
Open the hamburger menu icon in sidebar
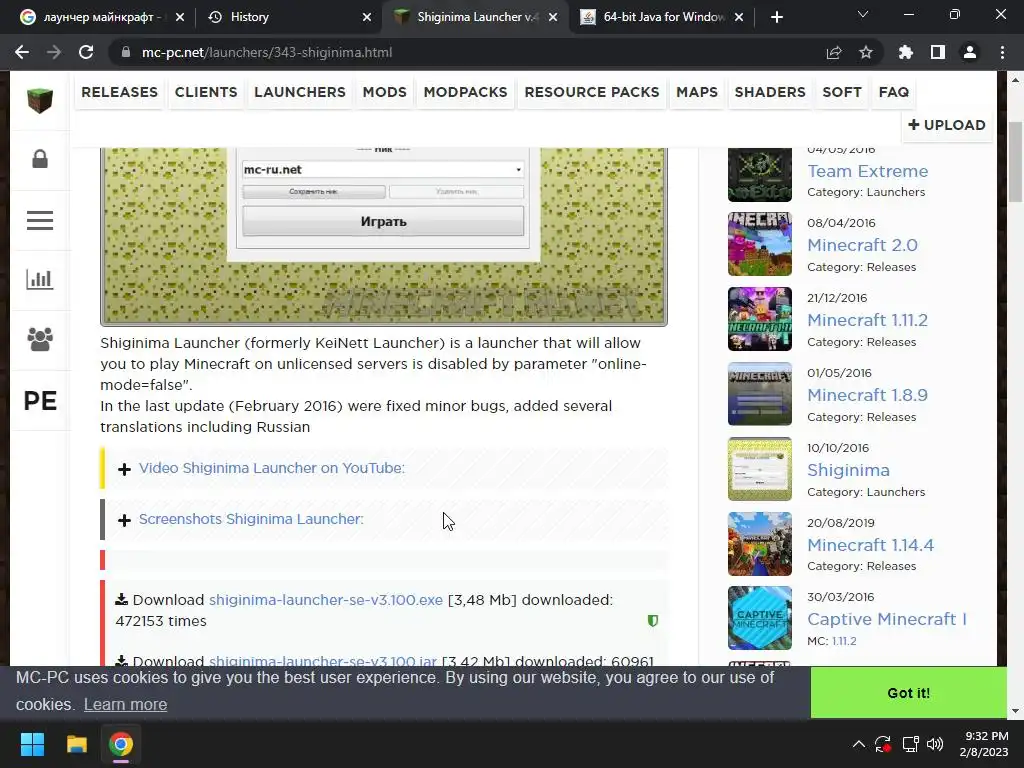[40, 220]
